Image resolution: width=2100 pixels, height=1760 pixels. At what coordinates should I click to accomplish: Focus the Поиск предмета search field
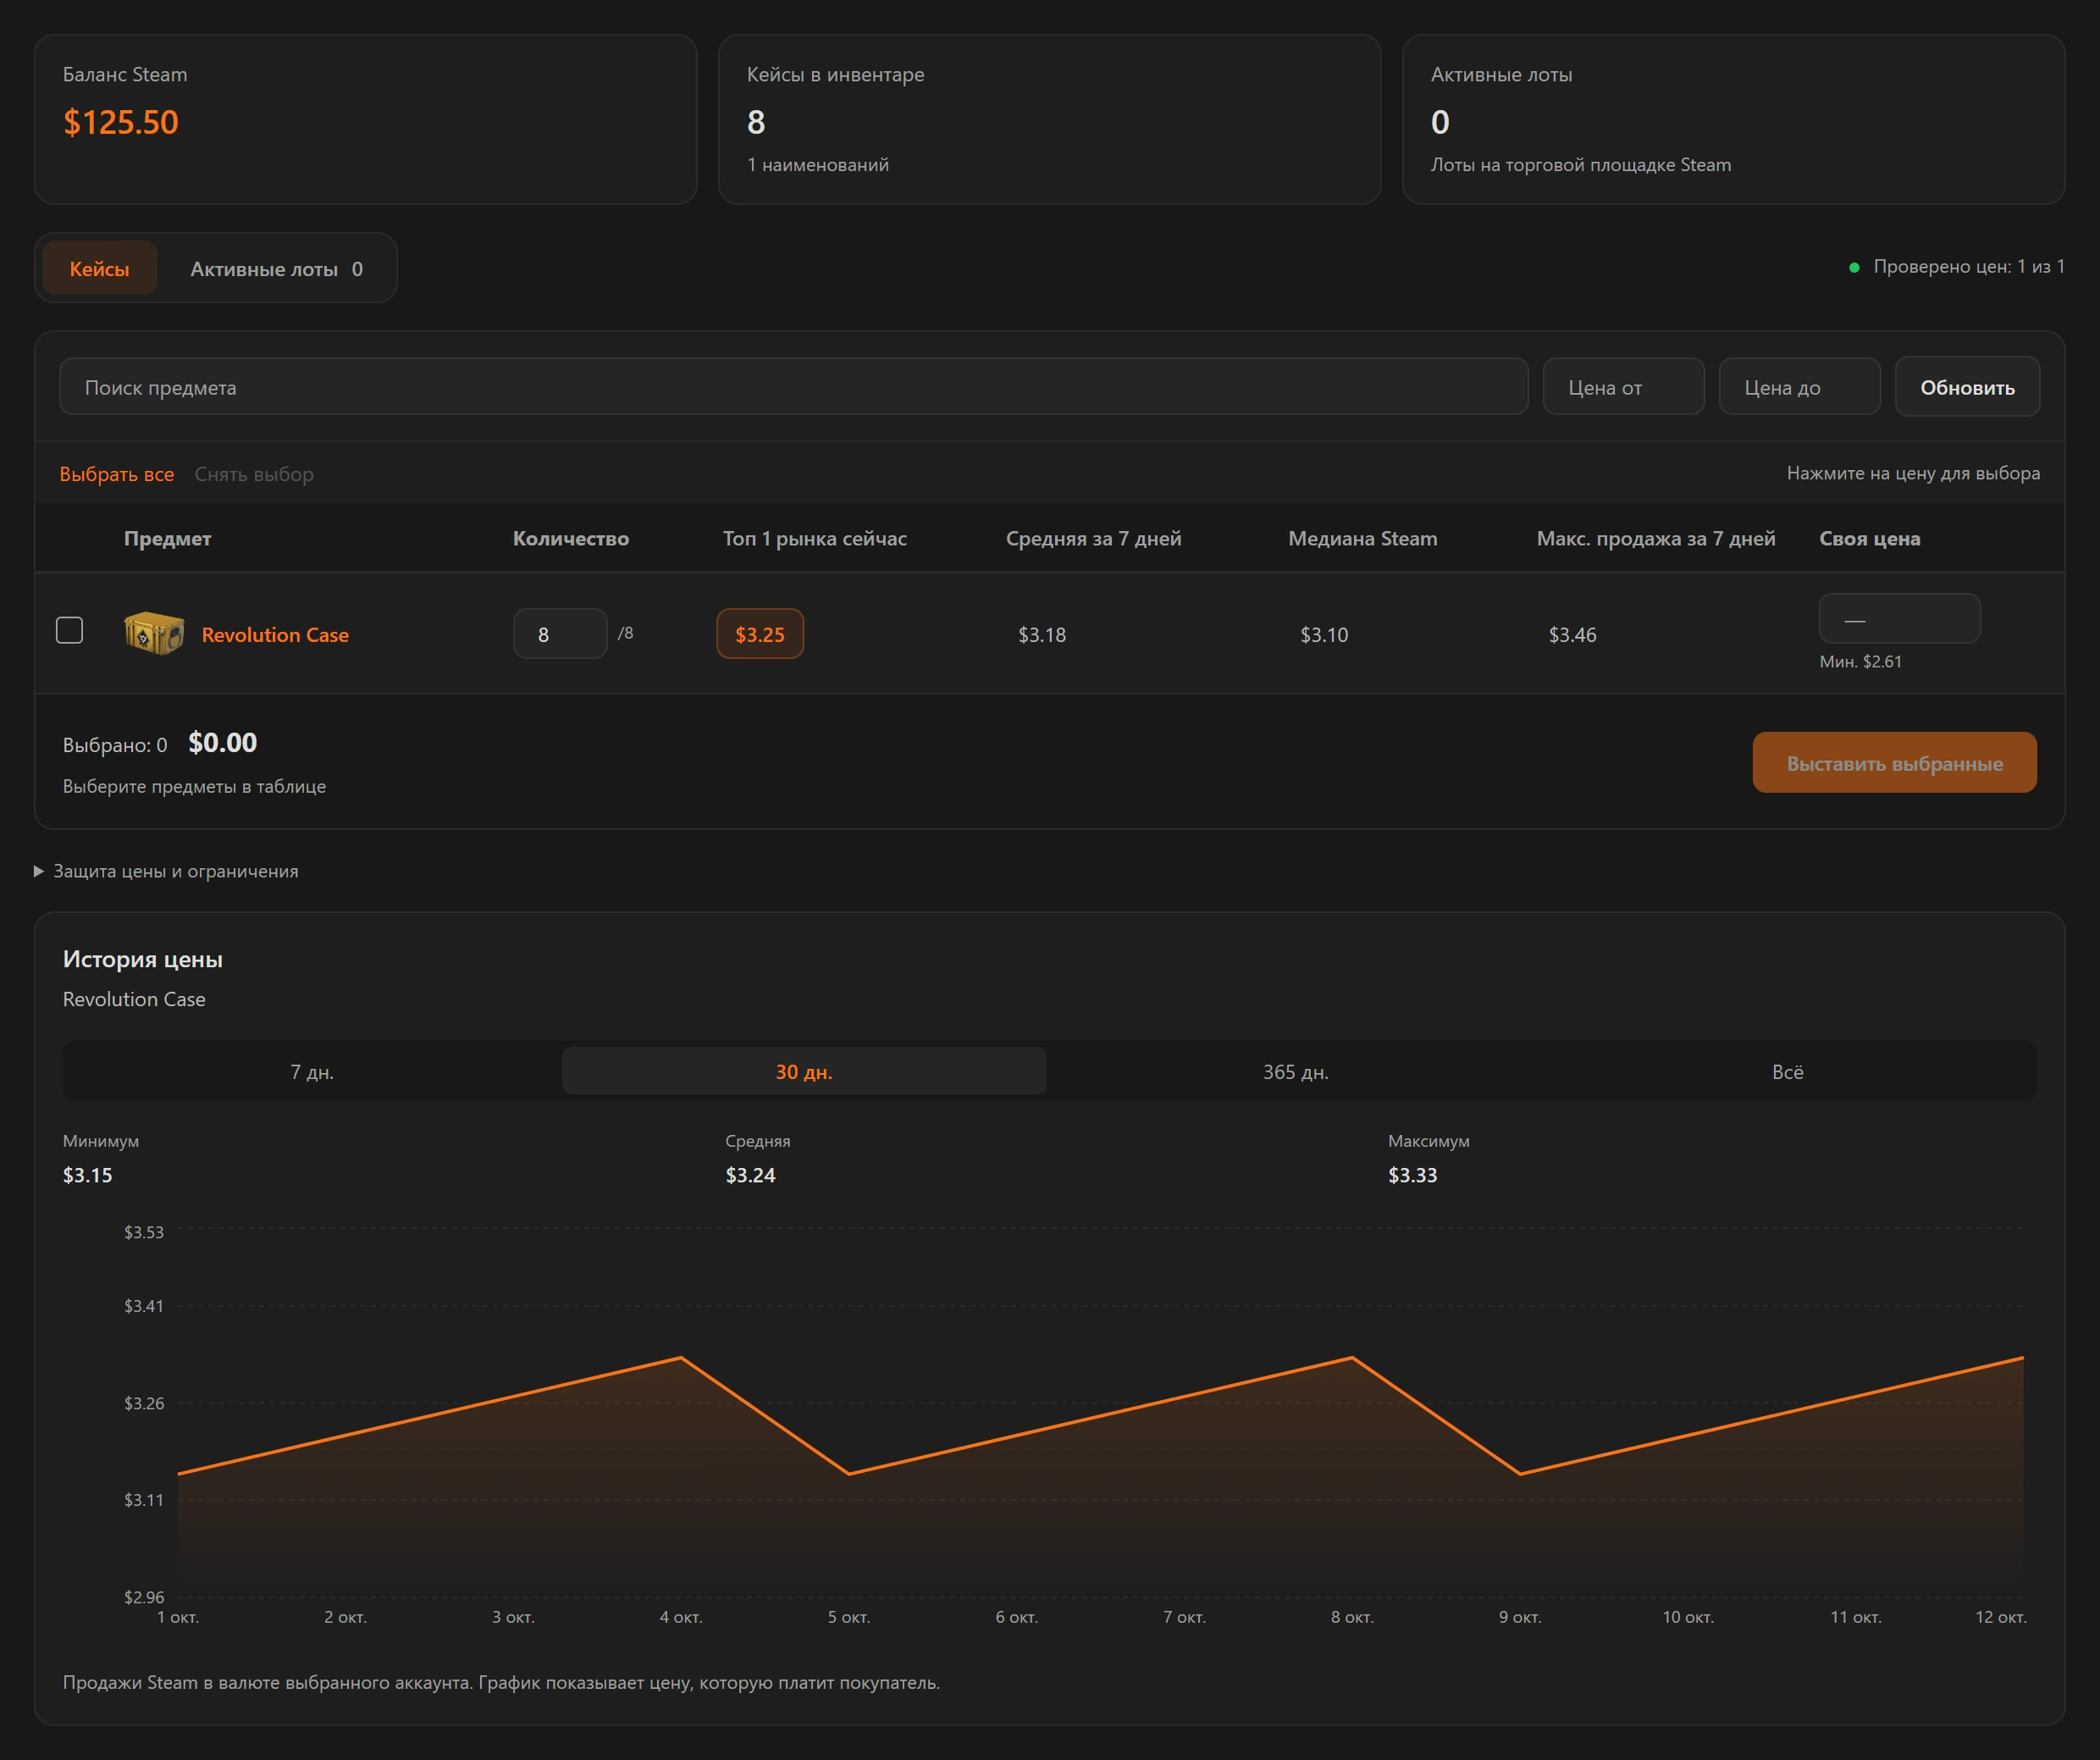click(793, 387)
